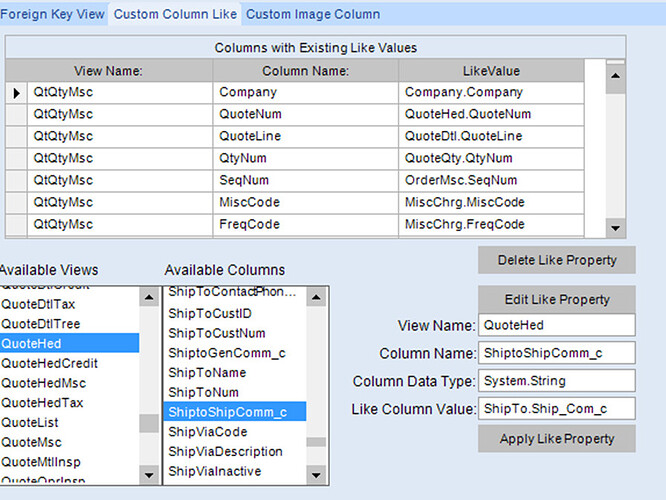Sort by the Column Name header
The width and height of the screenshot is (666, 500).
(x=305, y=71)
